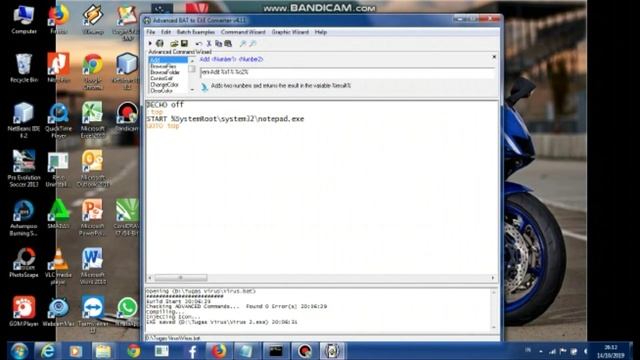Open the Batch Examples menu
The image size is (640, 360).
click(x=196, y=32)
